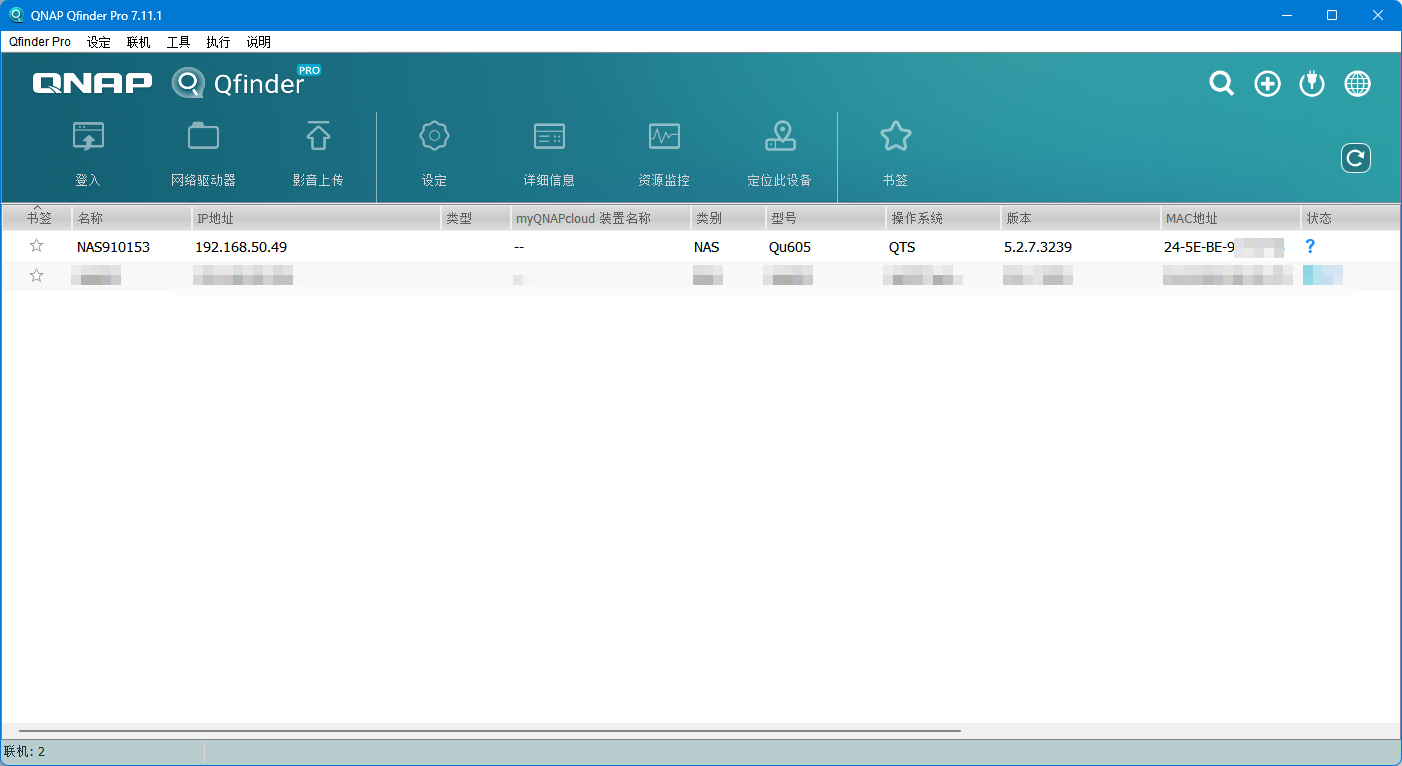Click the horizontal scrollbar at bottom
This screenshot has height=766, width=1402.
490,731
